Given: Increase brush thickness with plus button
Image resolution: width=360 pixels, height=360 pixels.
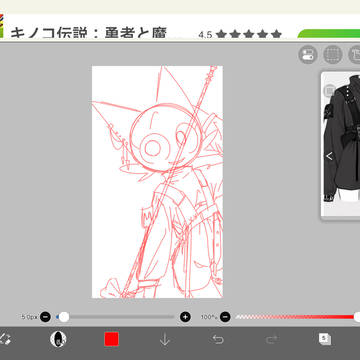Looking at the screenshot, I should 185,317.
